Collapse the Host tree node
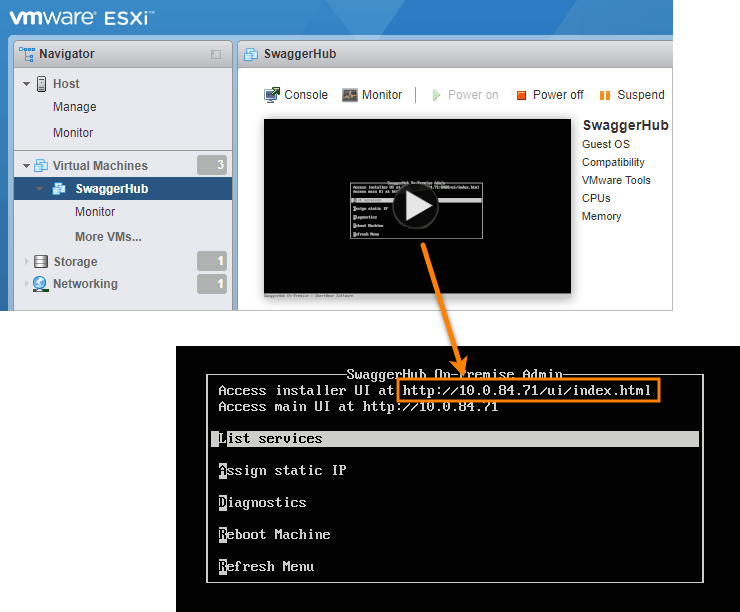740x612 pixels. (26, 84)
